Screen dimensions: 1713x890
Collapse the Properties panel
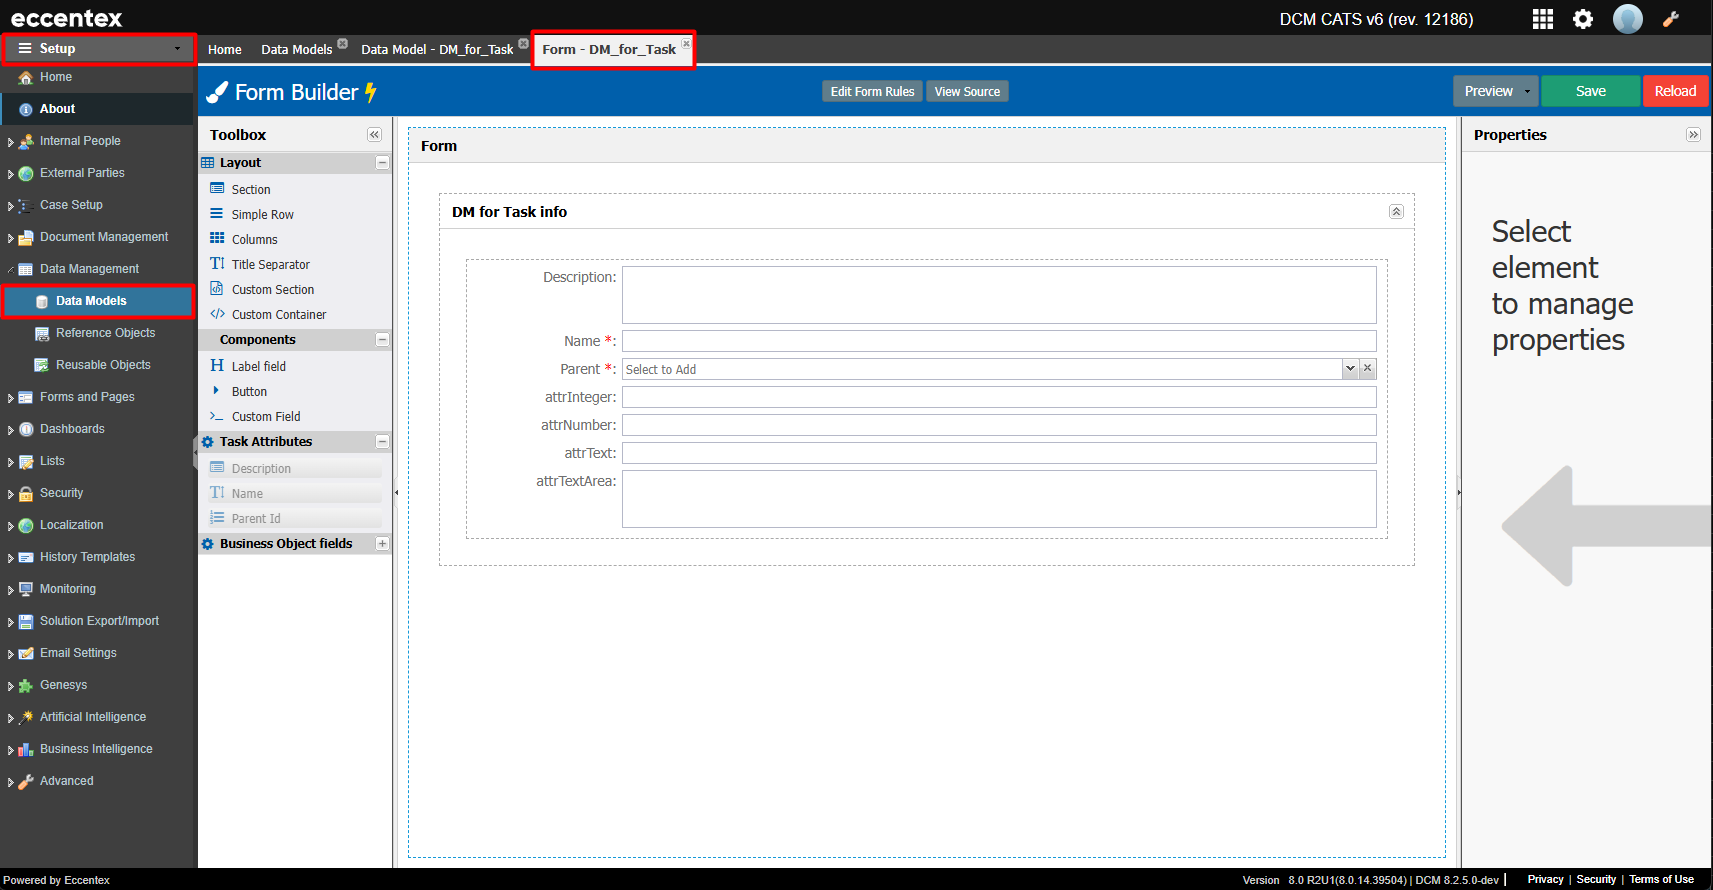click(x=1693, y=135)
